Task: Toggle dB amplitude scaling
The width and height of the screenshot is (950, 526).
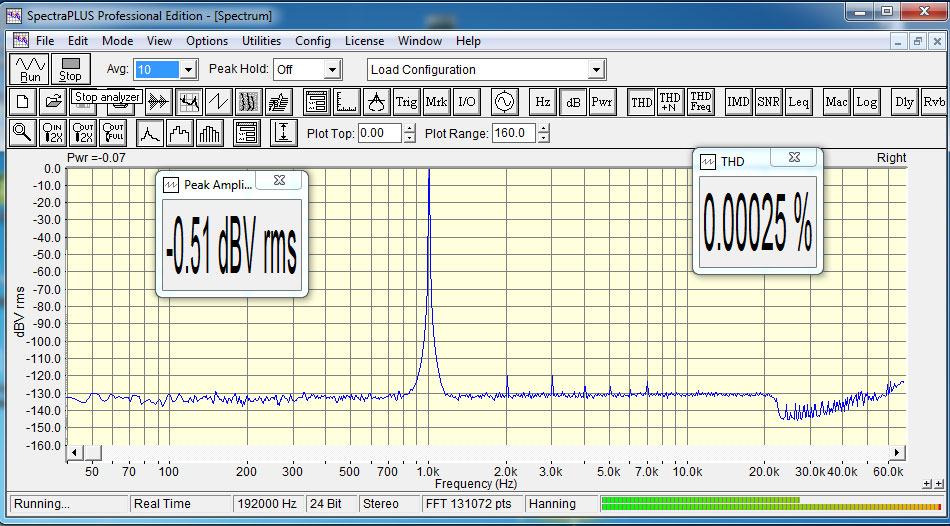Action: 573,101
